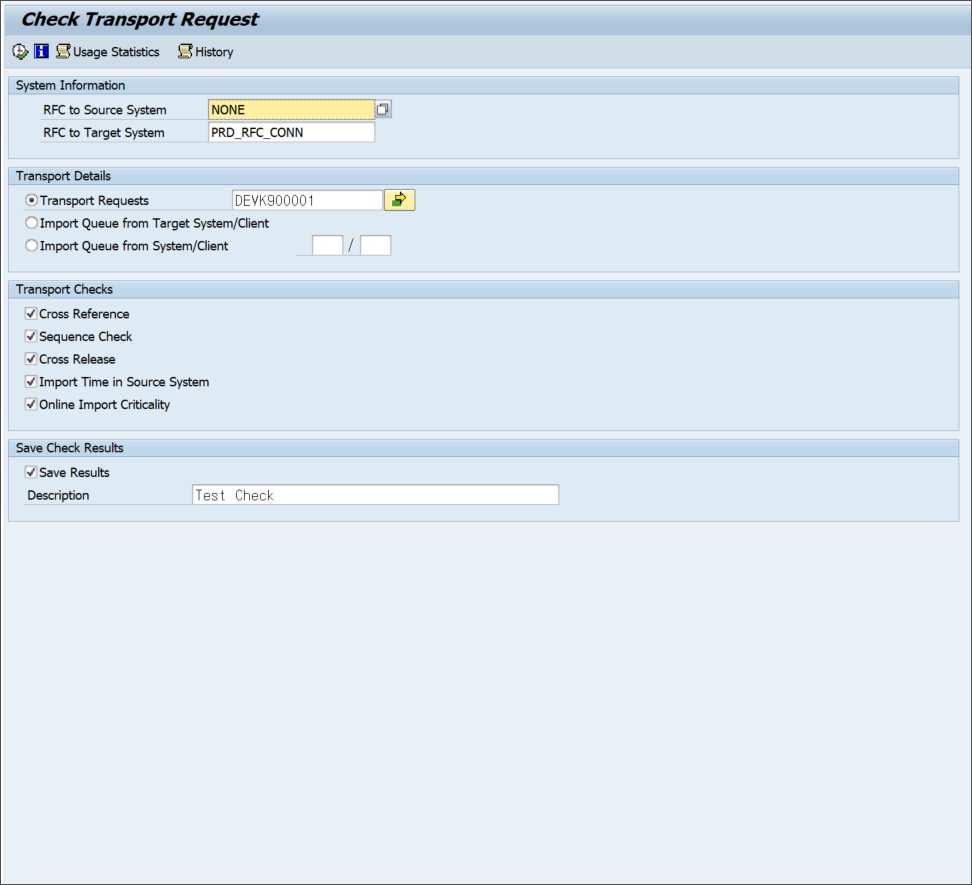
Task: Click the RFC to Target System field
Action: (291, 133)
